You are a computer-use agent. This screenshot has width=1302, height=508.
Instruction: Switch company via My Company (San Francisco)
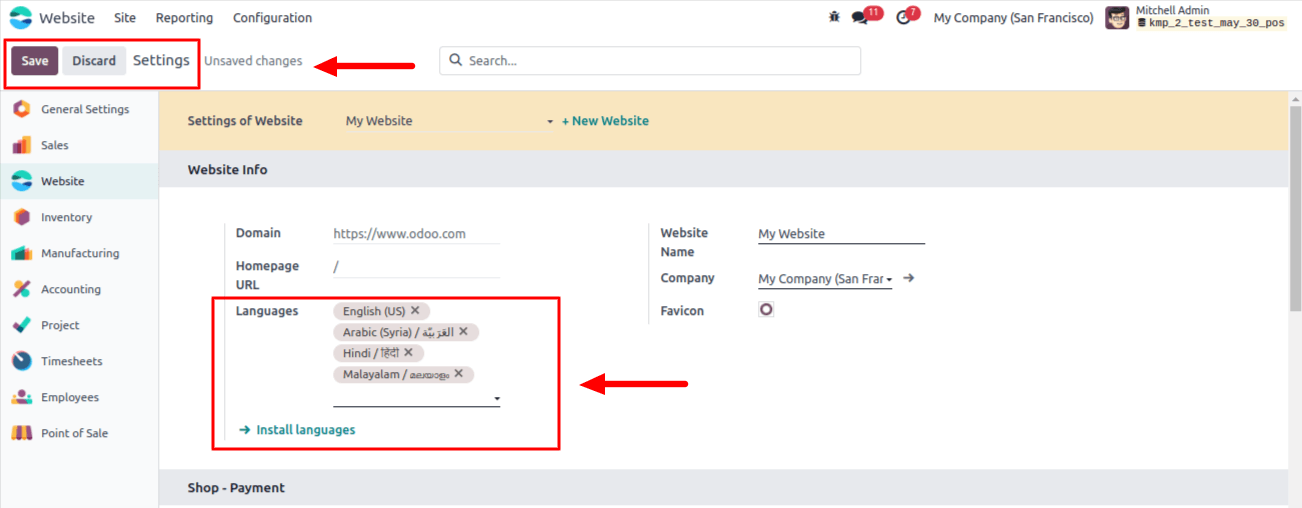(x=1013, y=18)
